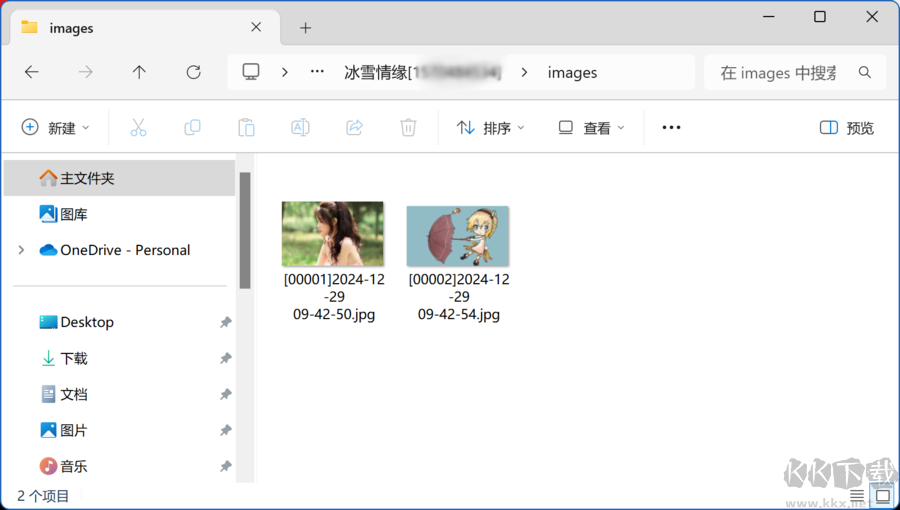Focus the 在 images 中搜索 search box
The width and height of the screenshot is (900, 510).
[x=795, y=72]
